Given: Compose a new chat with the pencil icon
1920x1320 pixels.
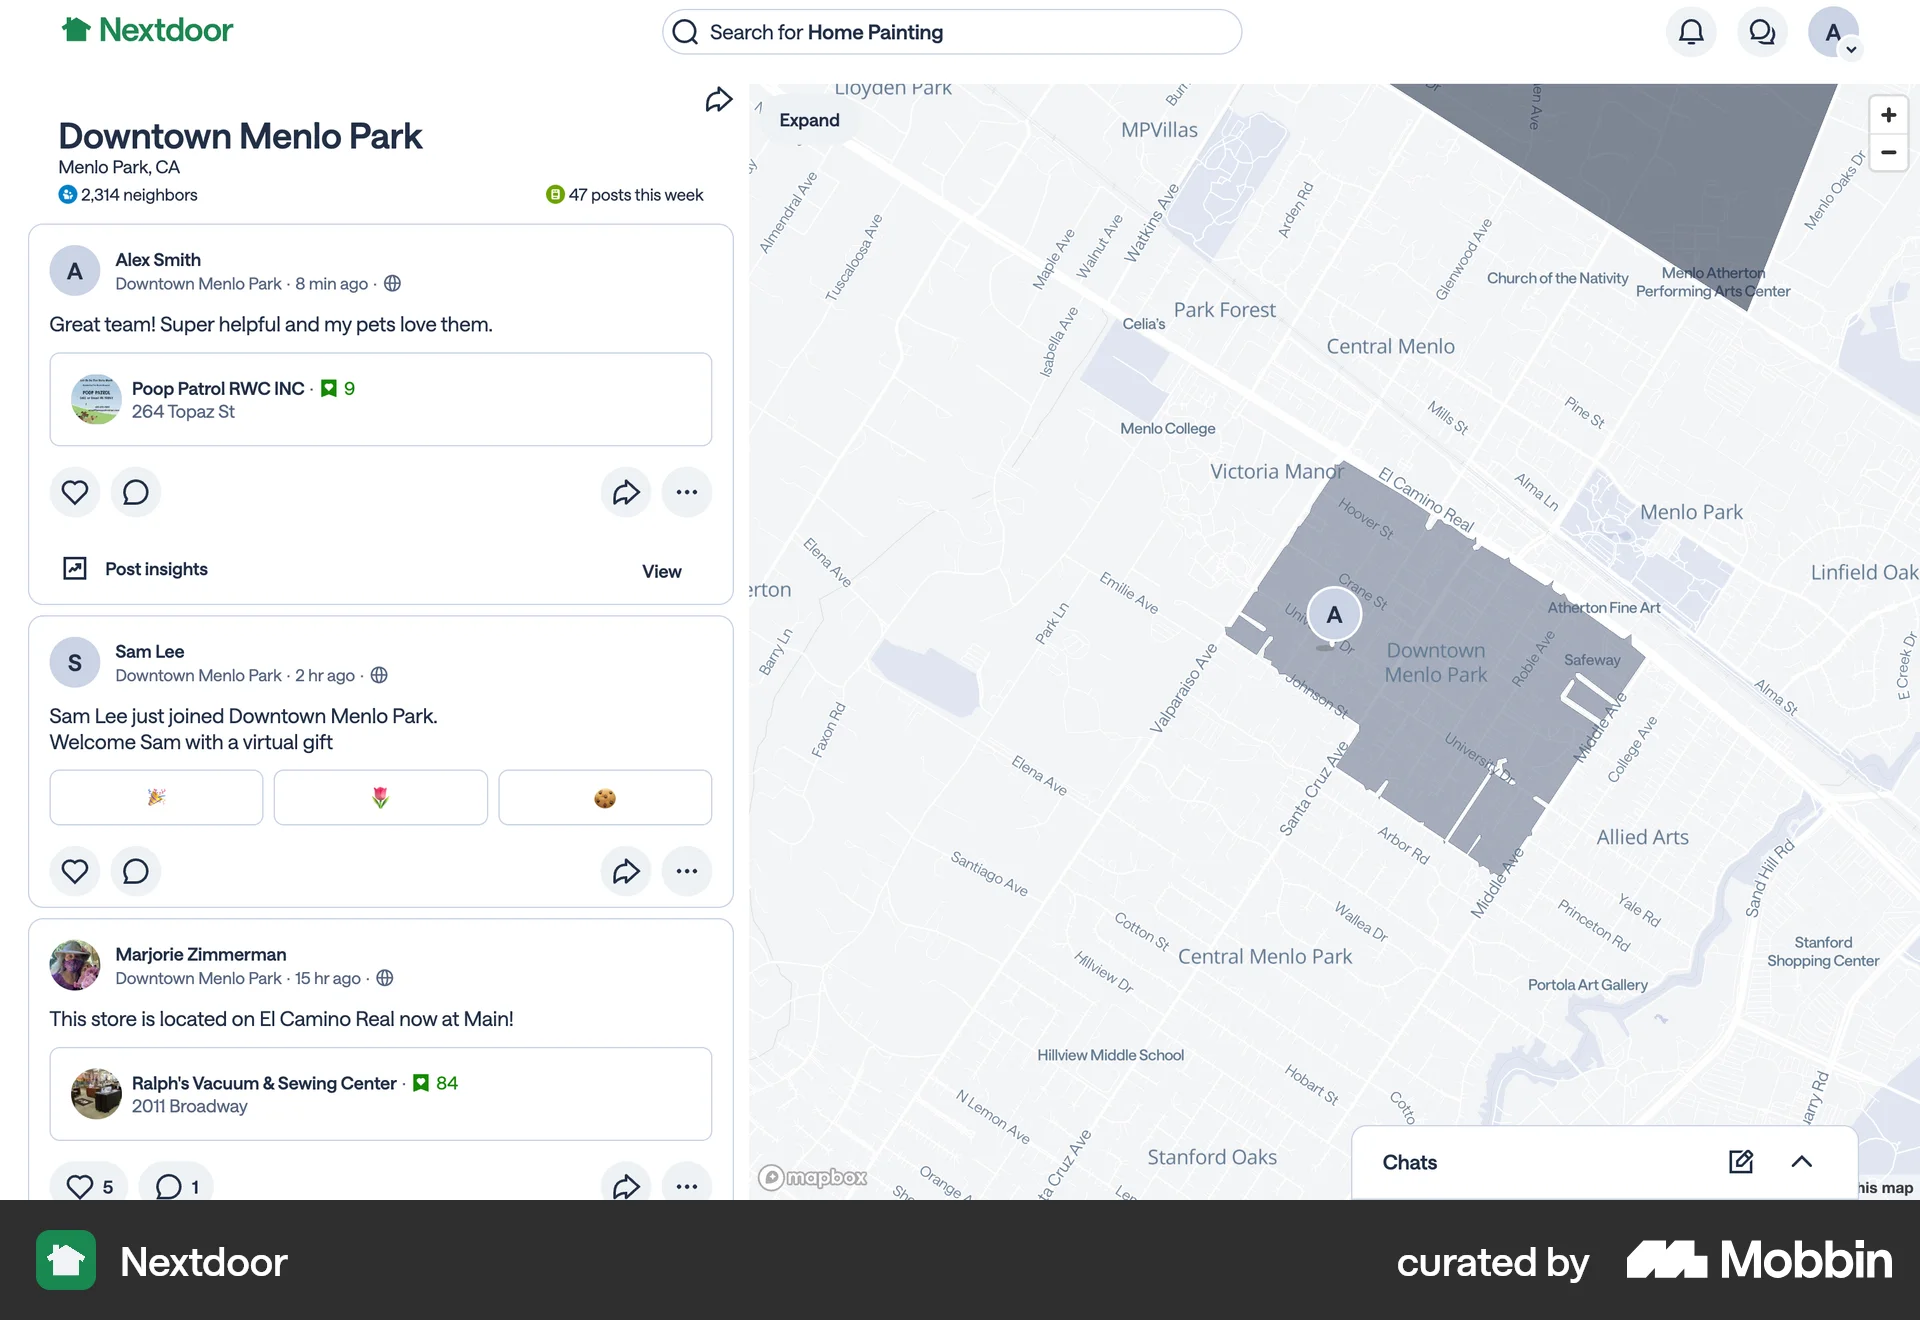Looking at the screenshot, I should (x=1741, y=1162).
